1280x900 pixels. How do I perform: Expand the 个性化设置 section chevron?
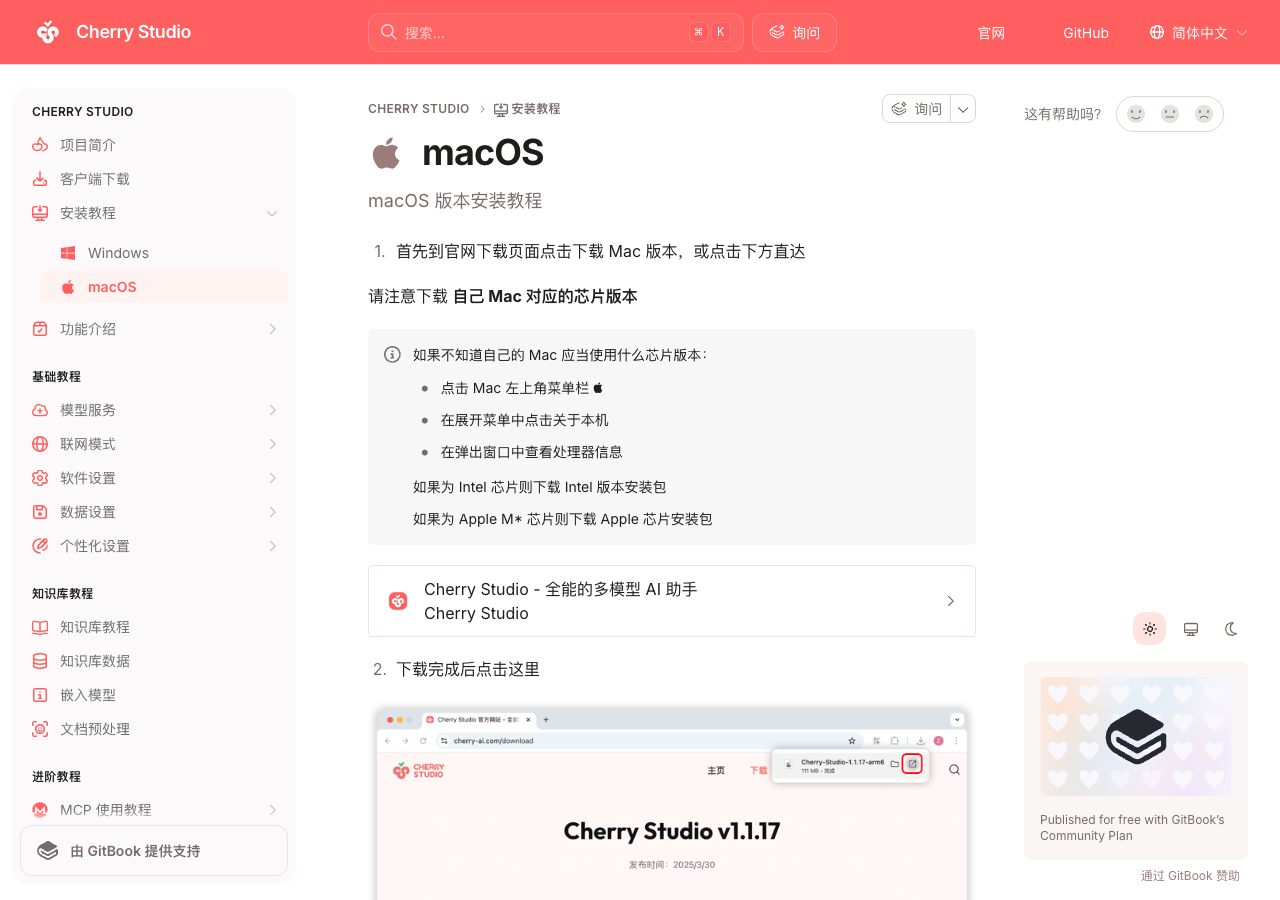click(x=272, y=546)
